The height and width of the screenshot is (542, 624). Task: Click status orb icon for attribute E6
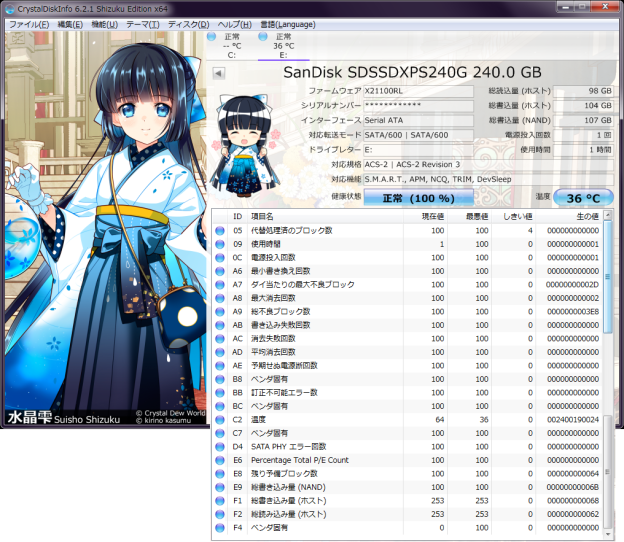point(220,460)
